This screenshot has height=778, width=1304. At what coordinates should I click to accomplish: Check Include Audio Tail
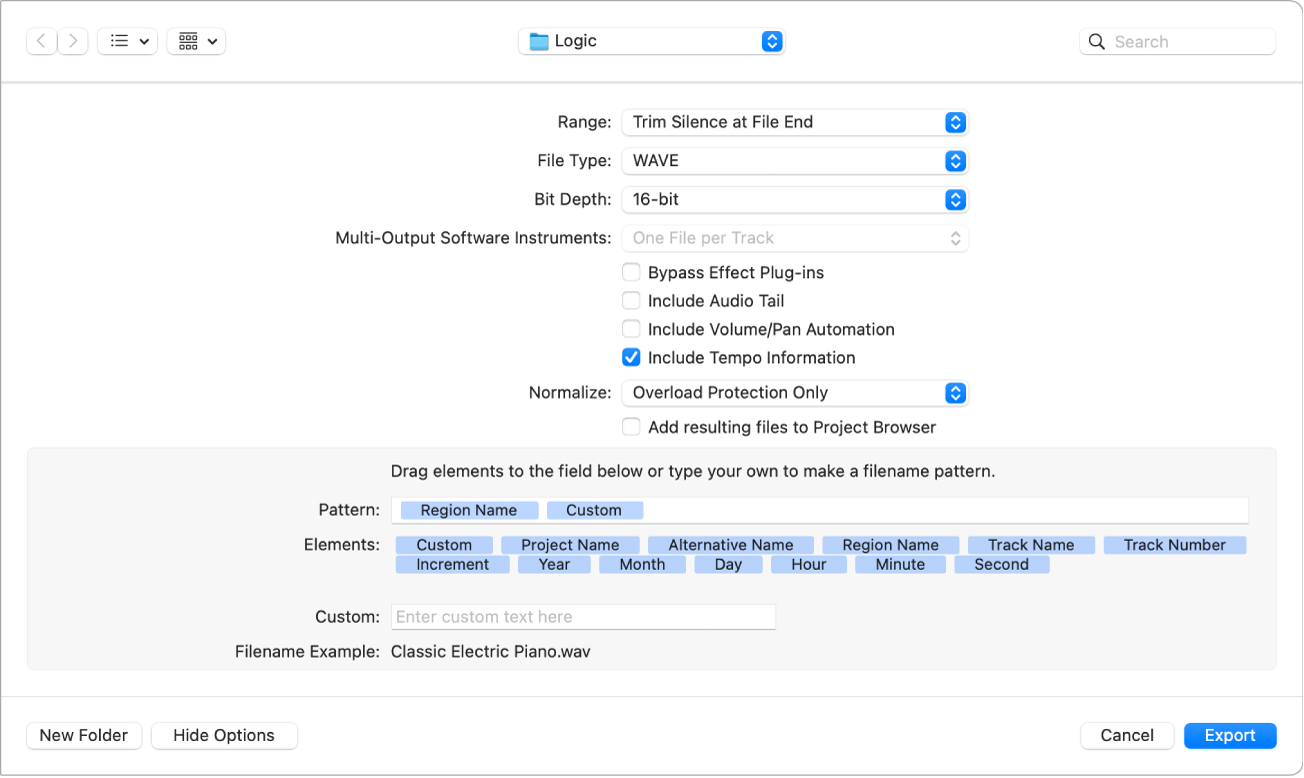(631, 300)
